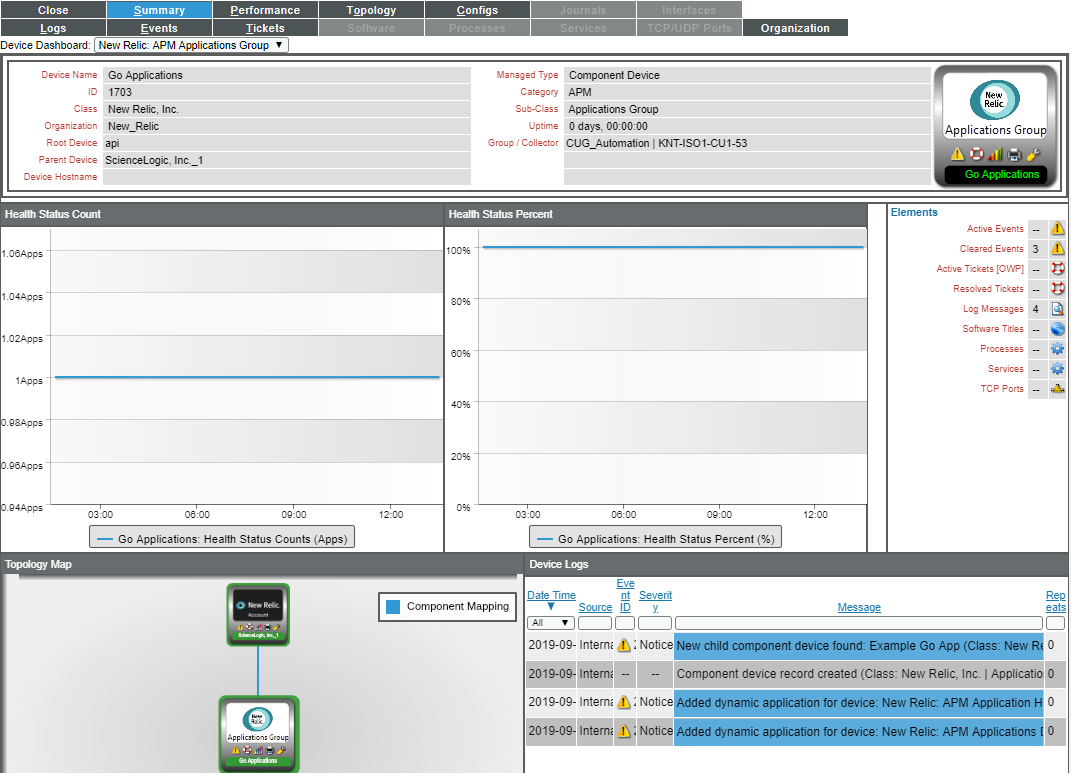Click the New Relic logo on device badge
Viewport: 1071px width, 774px height.
pyautogui.click(x=994, y=100)
